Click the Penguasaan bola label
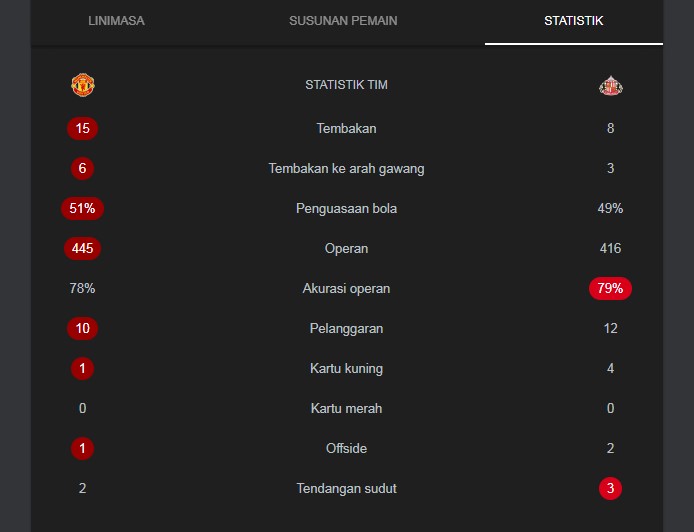The height and width of the screenshot is (532, 694). click(x=346, y=208)
